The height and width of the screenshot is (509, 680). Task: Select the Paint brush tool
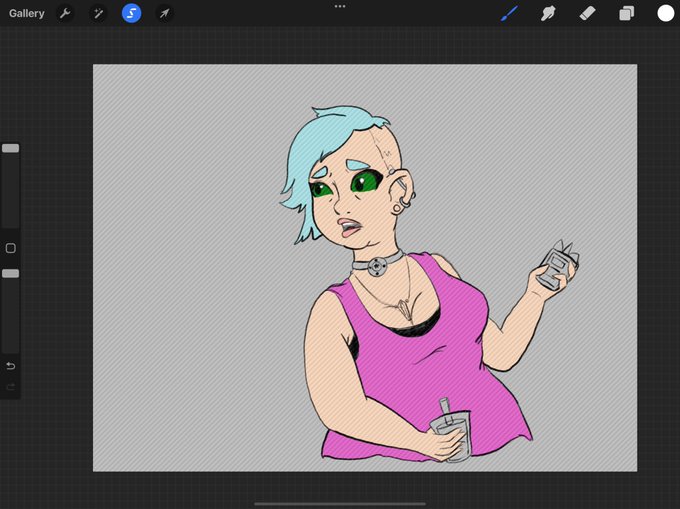tap(509, 13)
